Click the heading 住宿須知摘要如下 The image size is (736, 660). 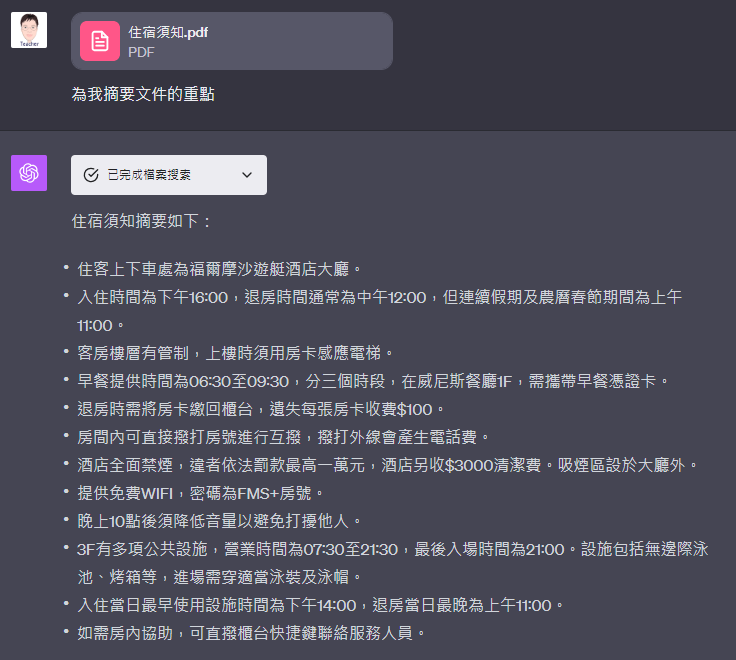(141, 221)
